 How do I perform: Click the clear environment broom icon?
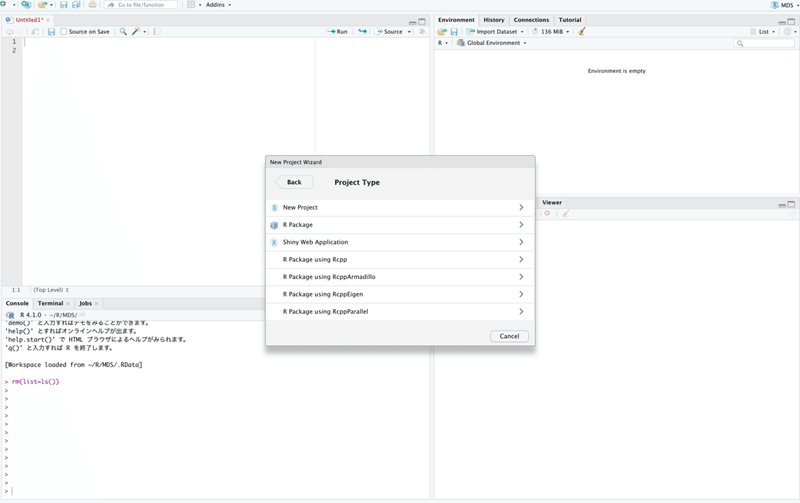582,32
